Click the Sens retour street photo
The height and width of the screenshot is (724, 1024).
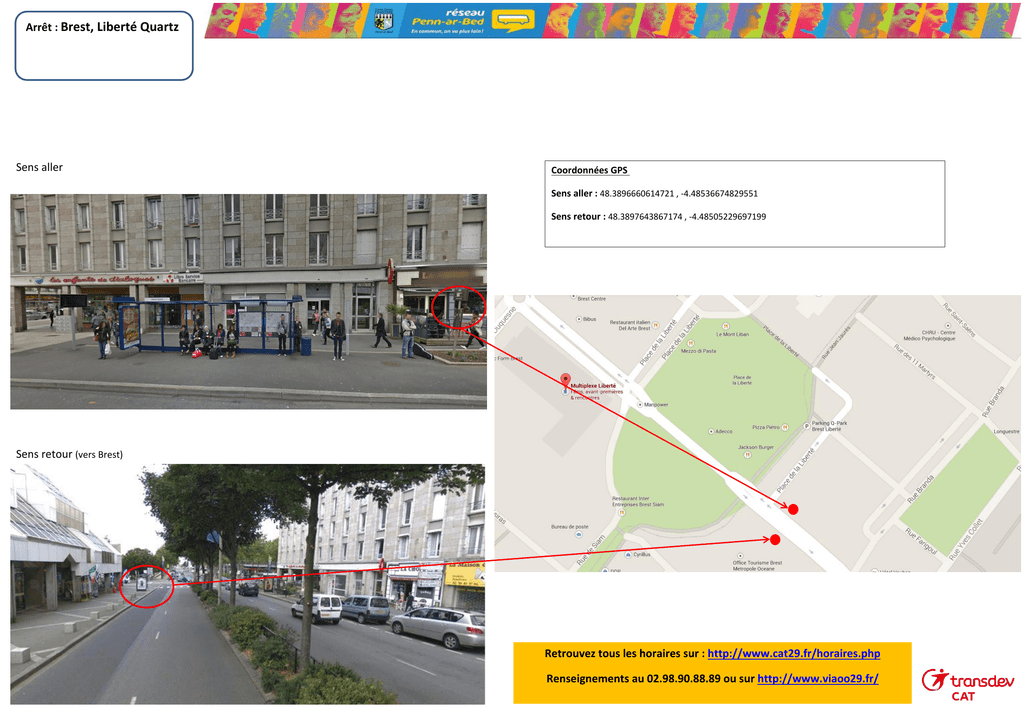click(248, 584)
